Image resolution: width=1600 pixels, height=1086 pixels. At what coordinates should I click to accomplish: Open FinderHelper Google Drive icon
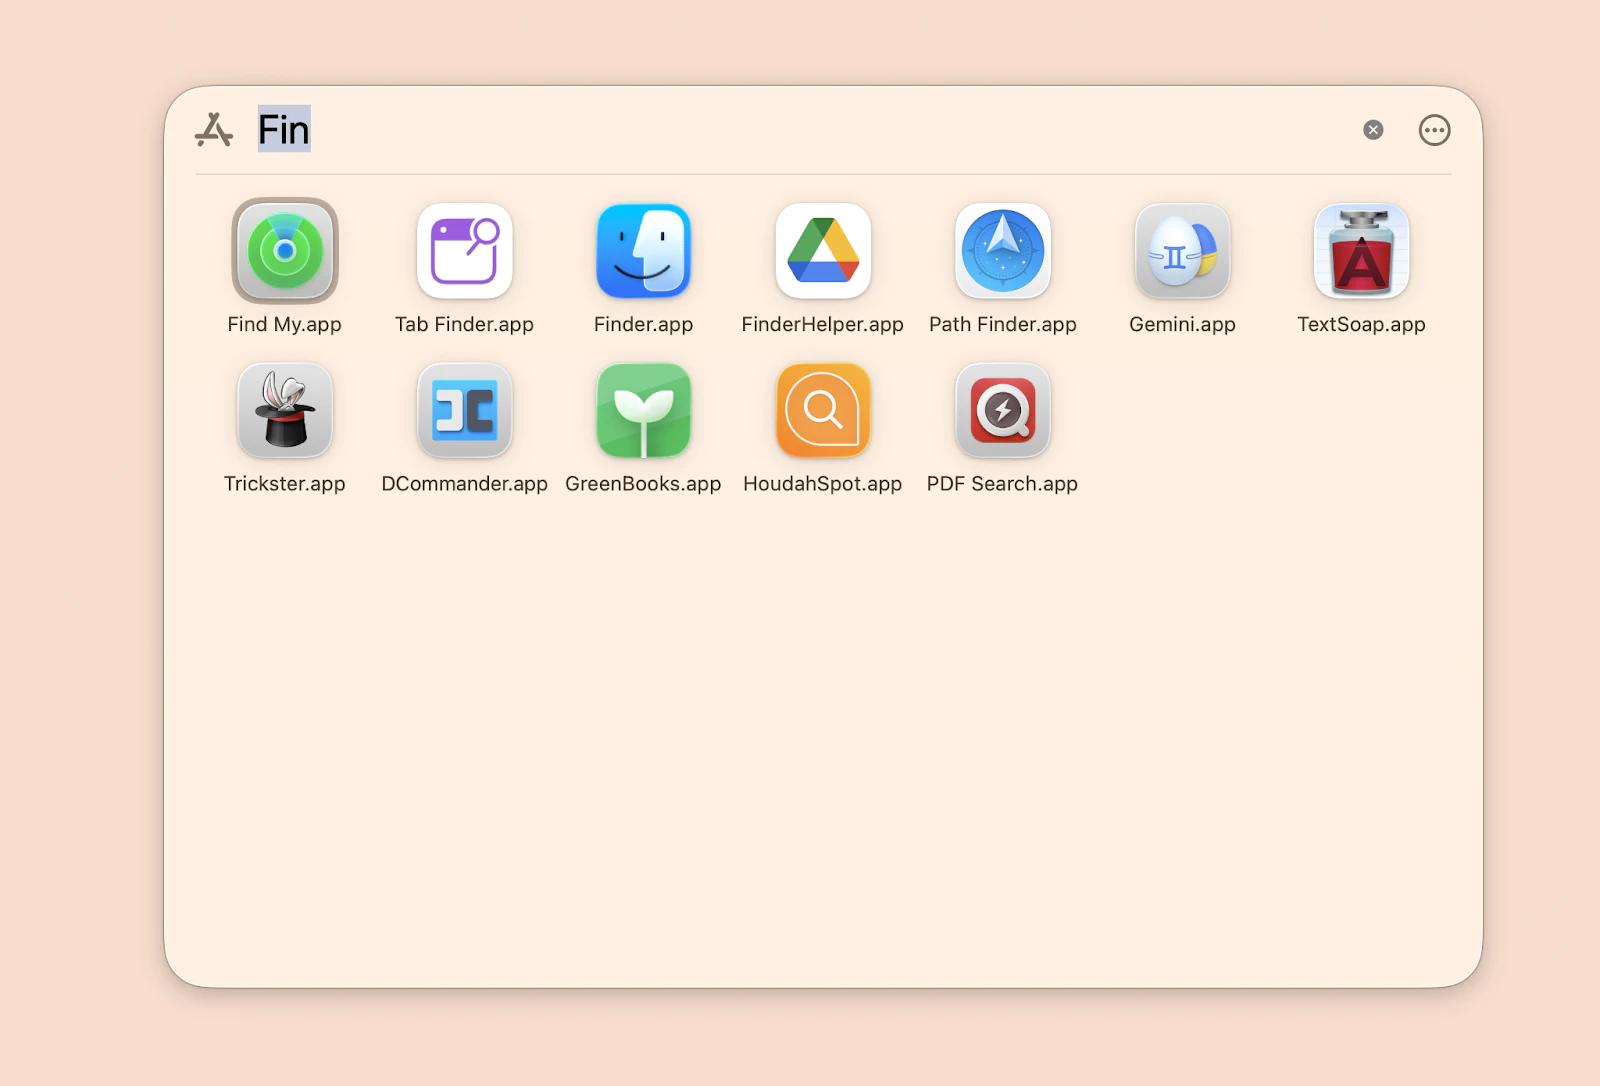click(822, 251)
